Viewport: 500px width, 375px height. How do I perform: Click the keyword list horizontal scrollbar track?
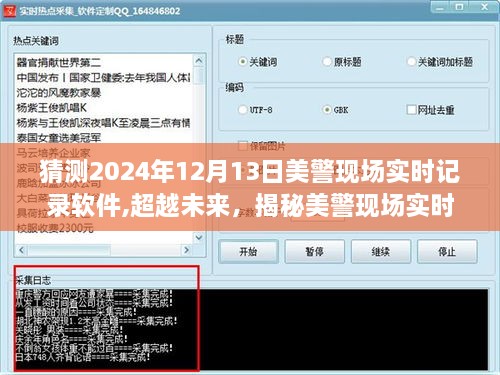click(x=104, y=250)
